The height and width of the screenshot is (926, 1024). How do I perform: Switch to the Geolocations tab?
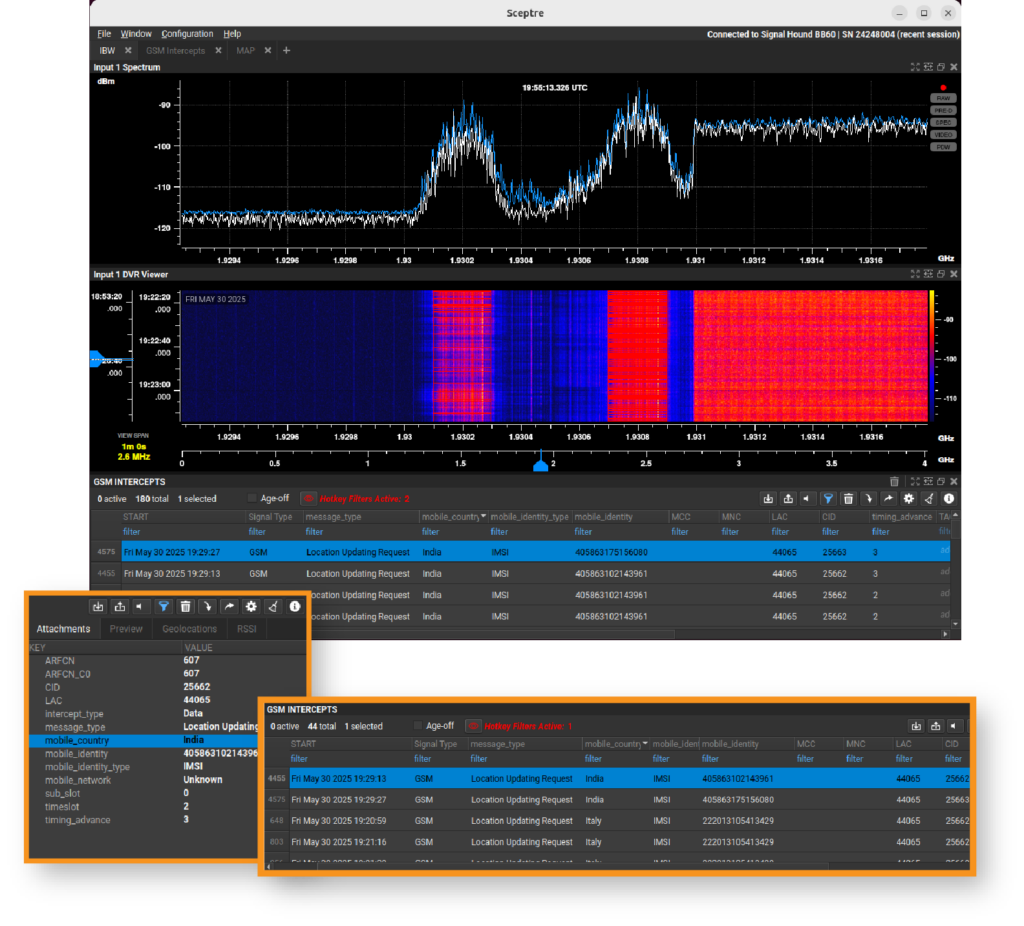(189, 629)
